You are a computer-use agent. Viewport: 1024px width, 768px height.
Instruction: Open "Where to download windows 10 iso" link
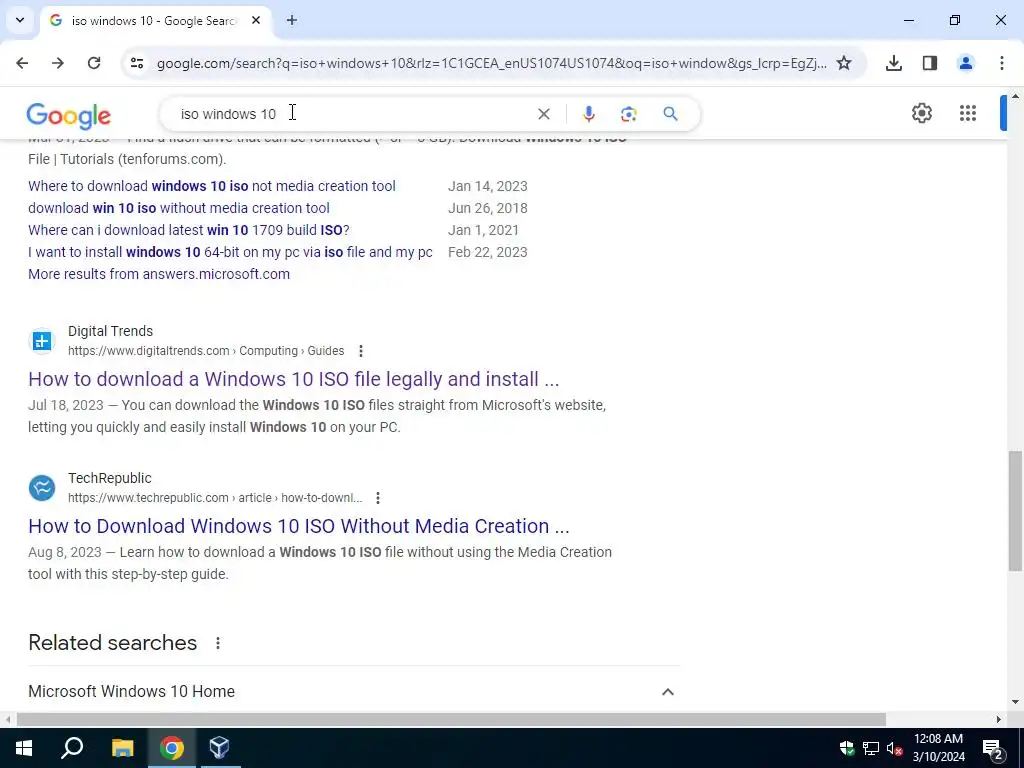click(212, 186)
